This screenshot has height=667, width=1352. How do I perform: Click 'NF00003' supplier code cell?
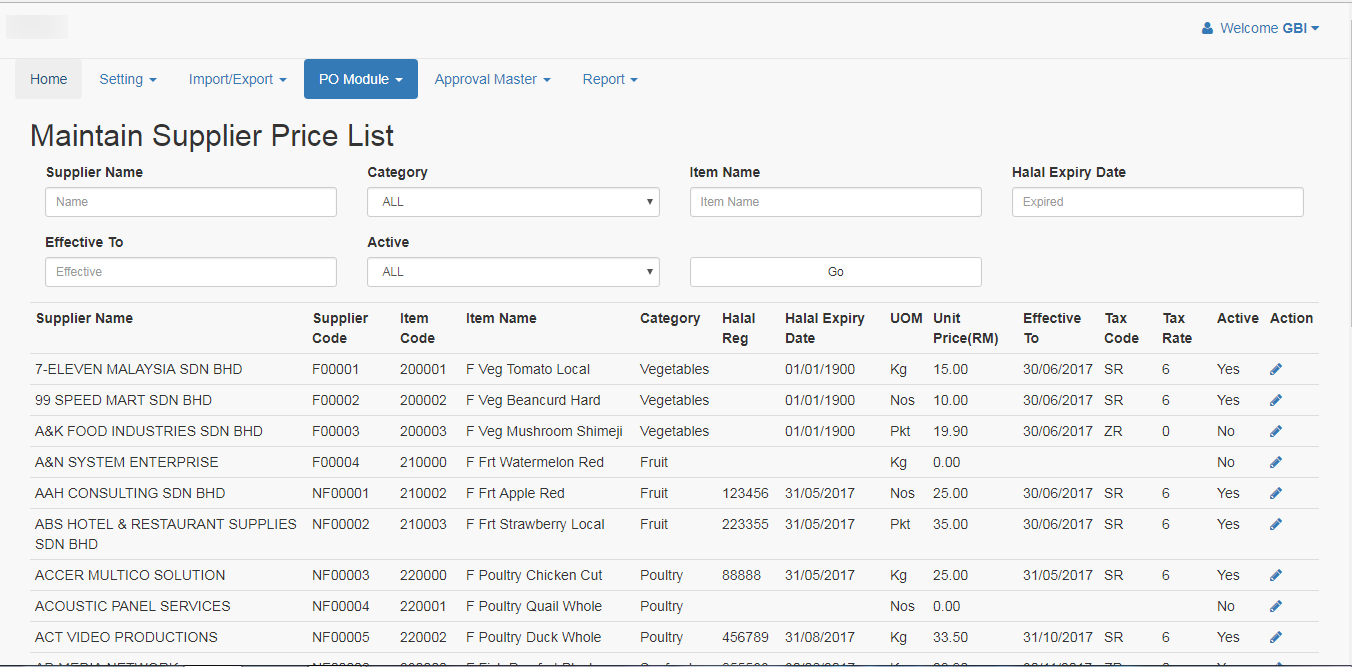[340, 575]
